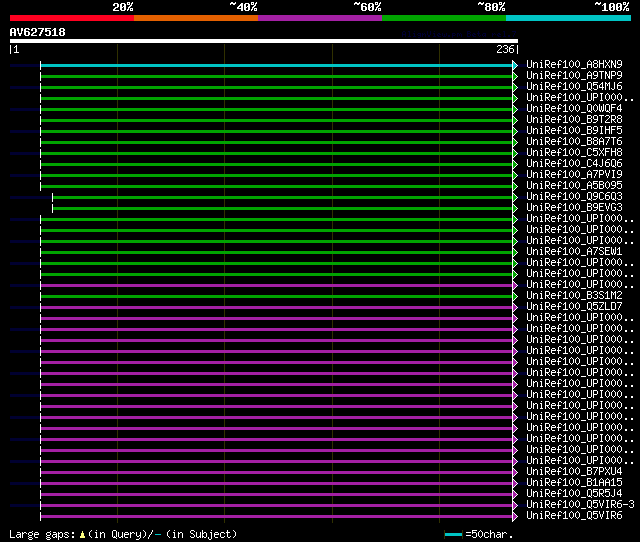This screenshot has height=542, width=640.
Task: Click the UniRef100_C4J6Q6 label
Action: point(574,164)
